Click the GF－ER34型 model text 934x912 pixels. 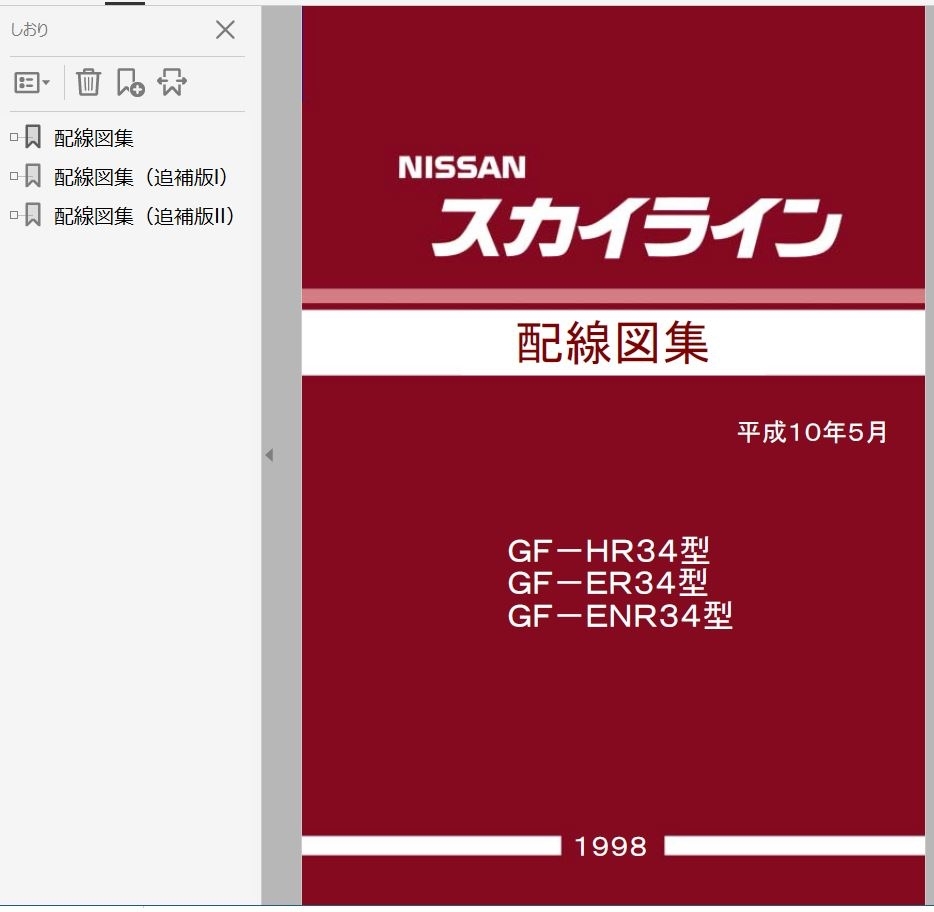pyautogui.click(x=608, y=583)
